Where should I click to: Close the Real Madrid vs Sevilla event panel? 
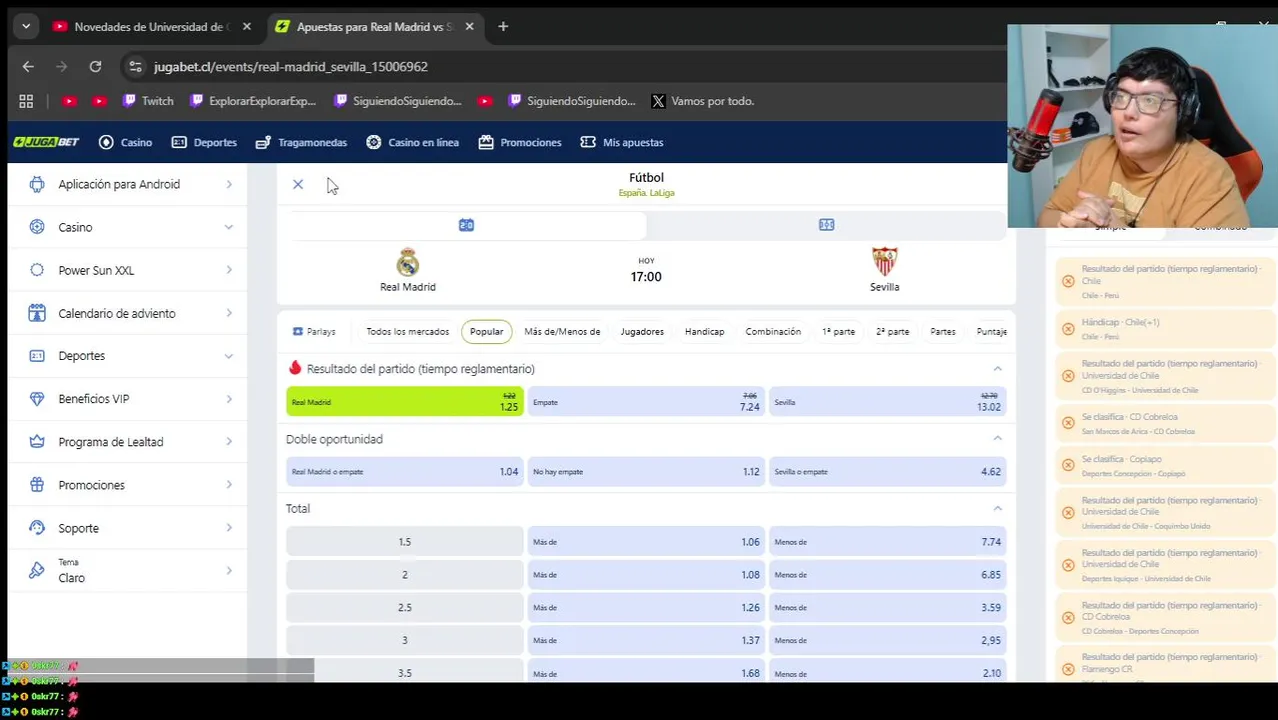click(298, 184)
